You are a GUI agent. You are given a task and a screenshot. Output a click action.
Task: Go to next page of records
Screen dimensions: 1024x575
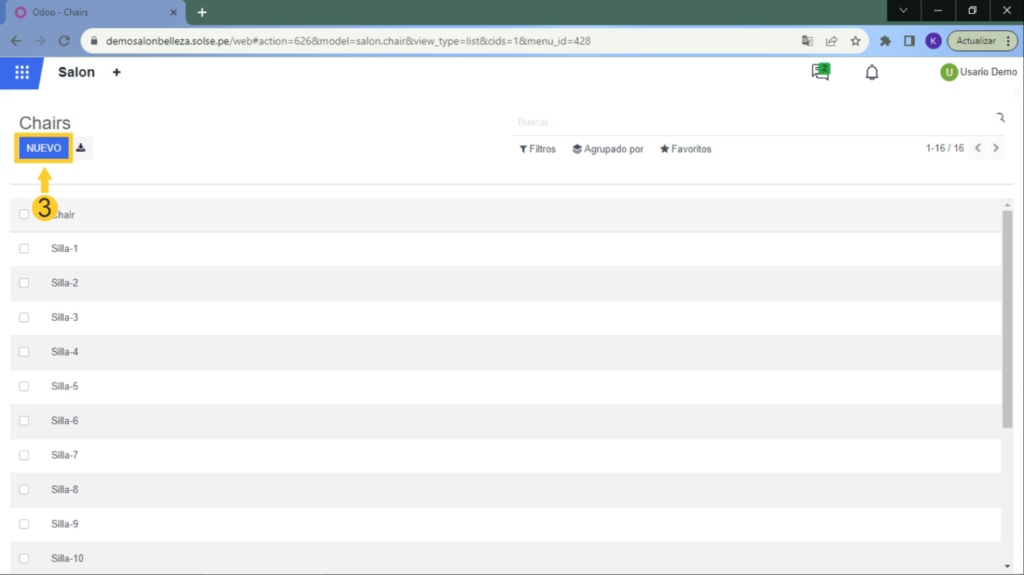tap(995, 148)
